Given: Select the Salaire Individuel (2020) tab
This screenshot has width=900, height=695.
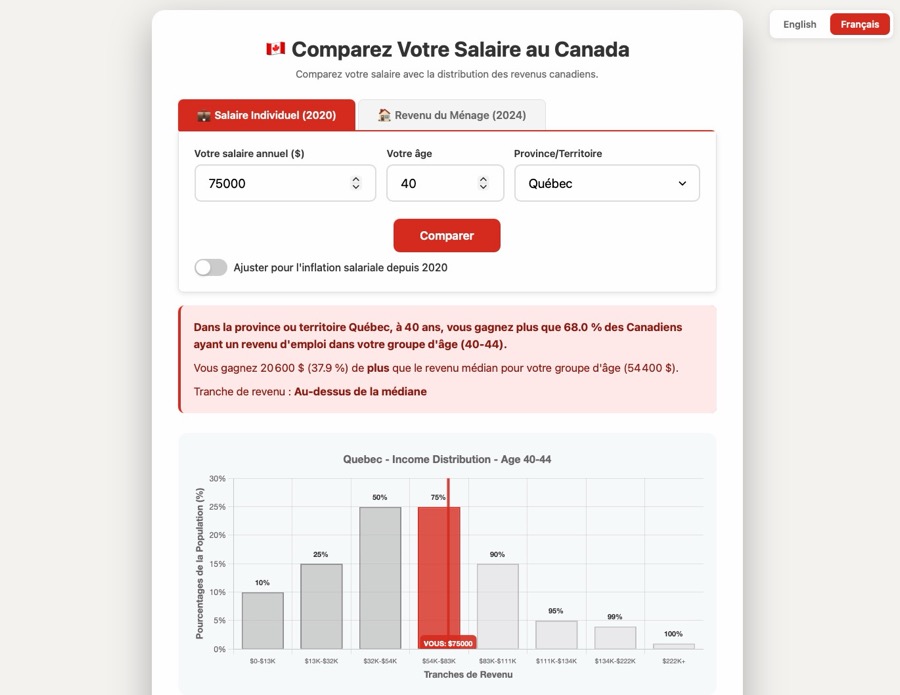Looking at the screenshot, I should (266, 115).
